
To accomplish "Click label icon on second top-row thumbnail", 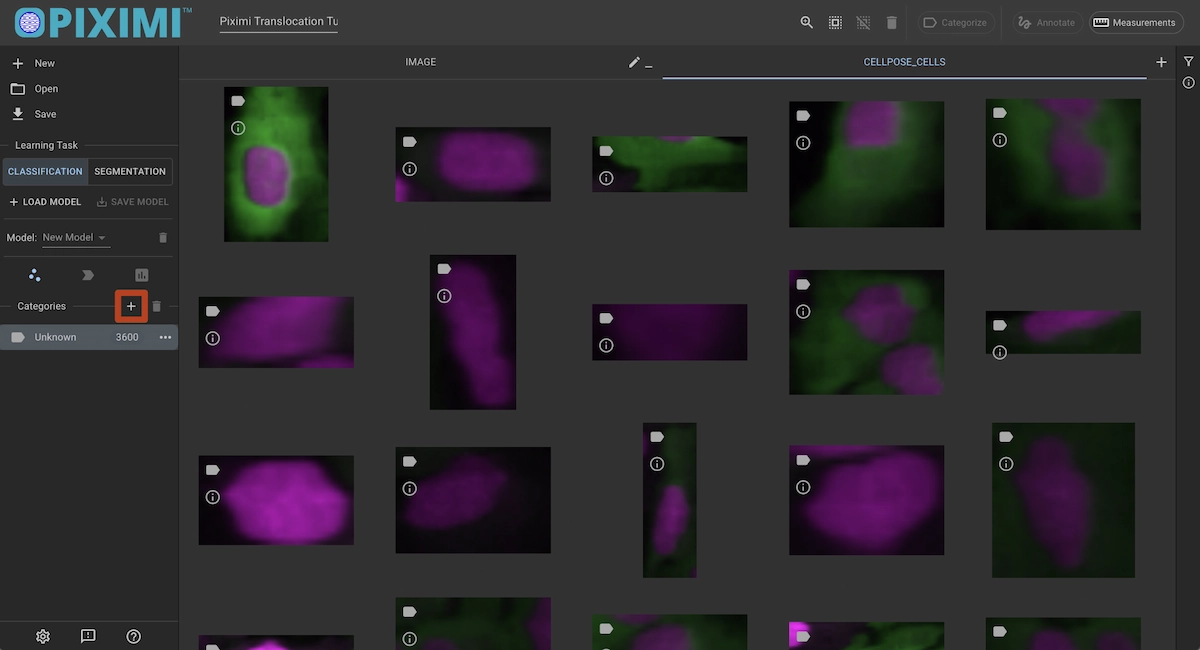I will coord(410,142).
